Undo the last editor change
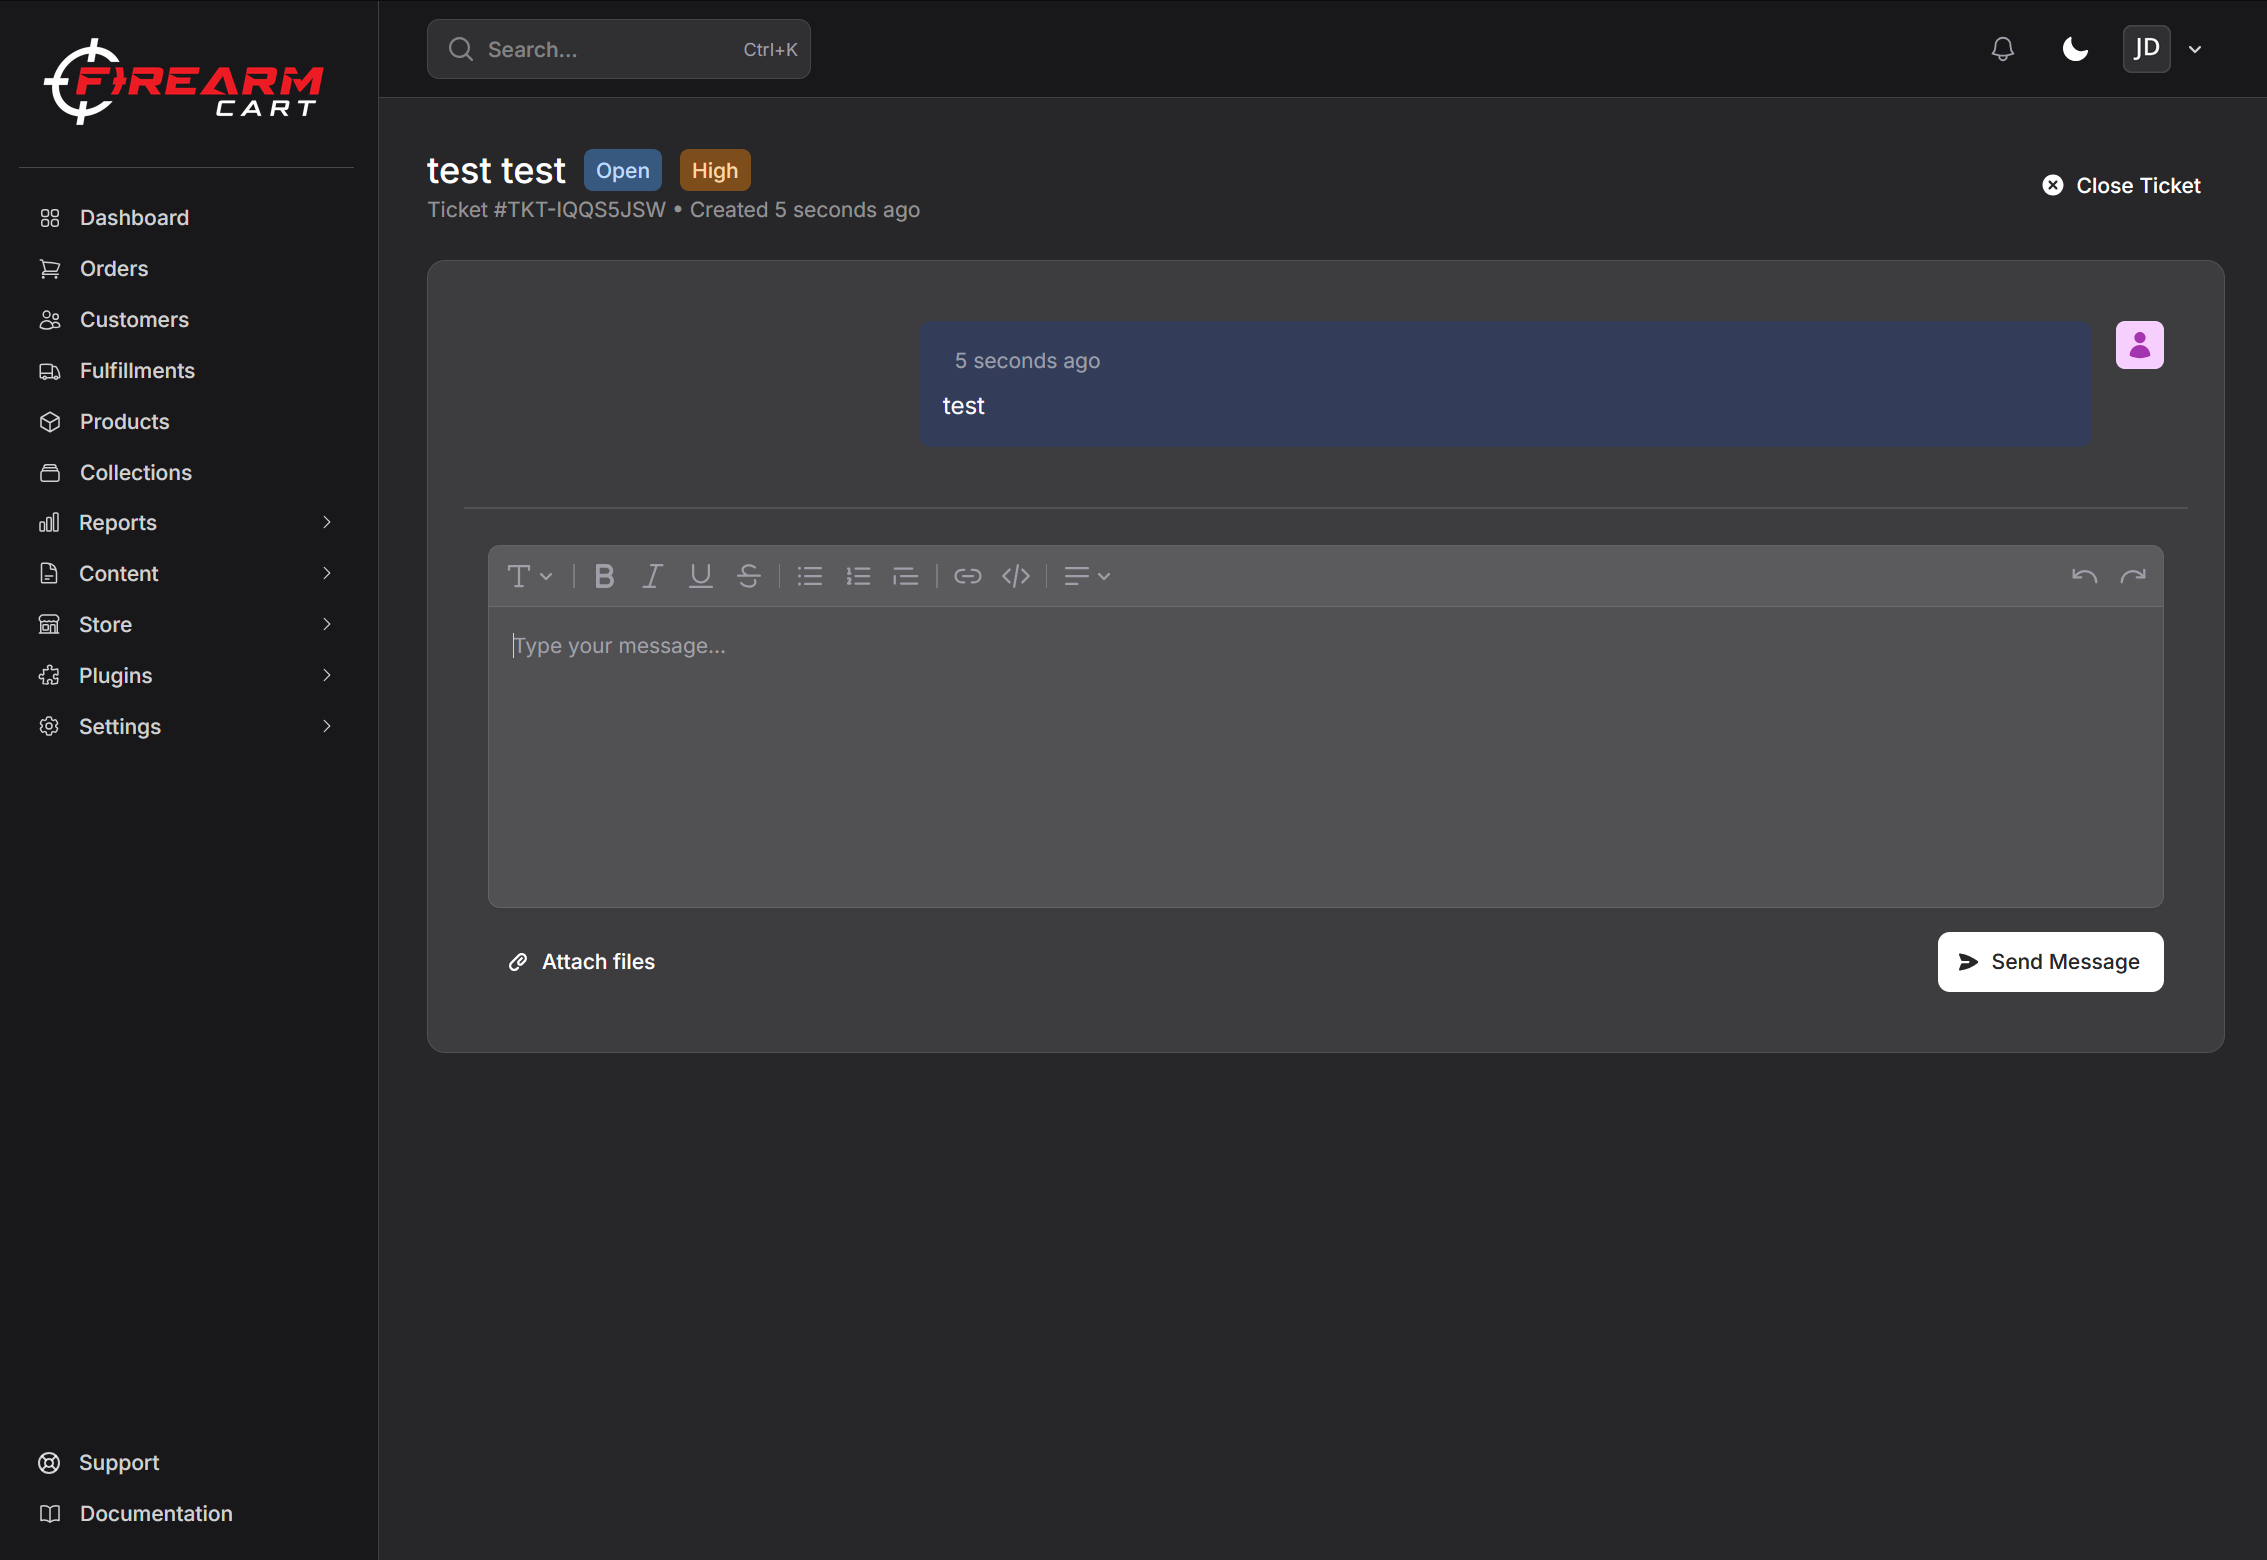The height and width of the screenshot is (1560, 2267). [x=2084, y=576]
